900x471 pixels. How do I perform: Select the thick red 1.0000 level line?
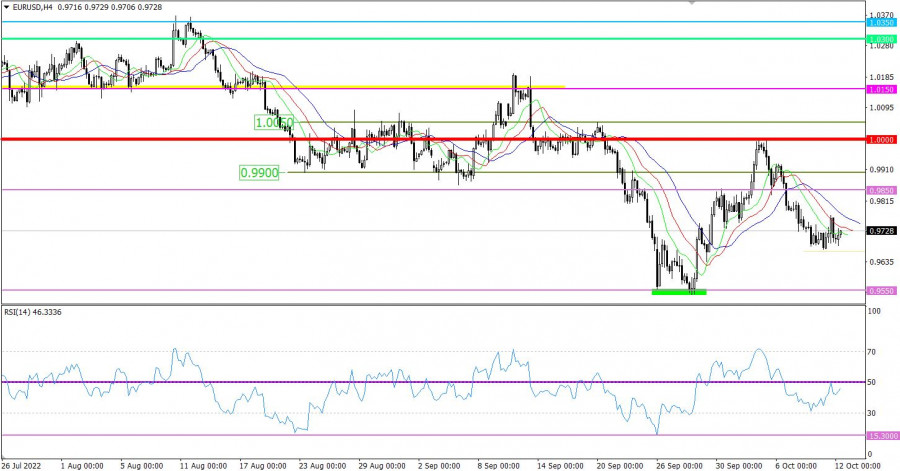[400, 139]
